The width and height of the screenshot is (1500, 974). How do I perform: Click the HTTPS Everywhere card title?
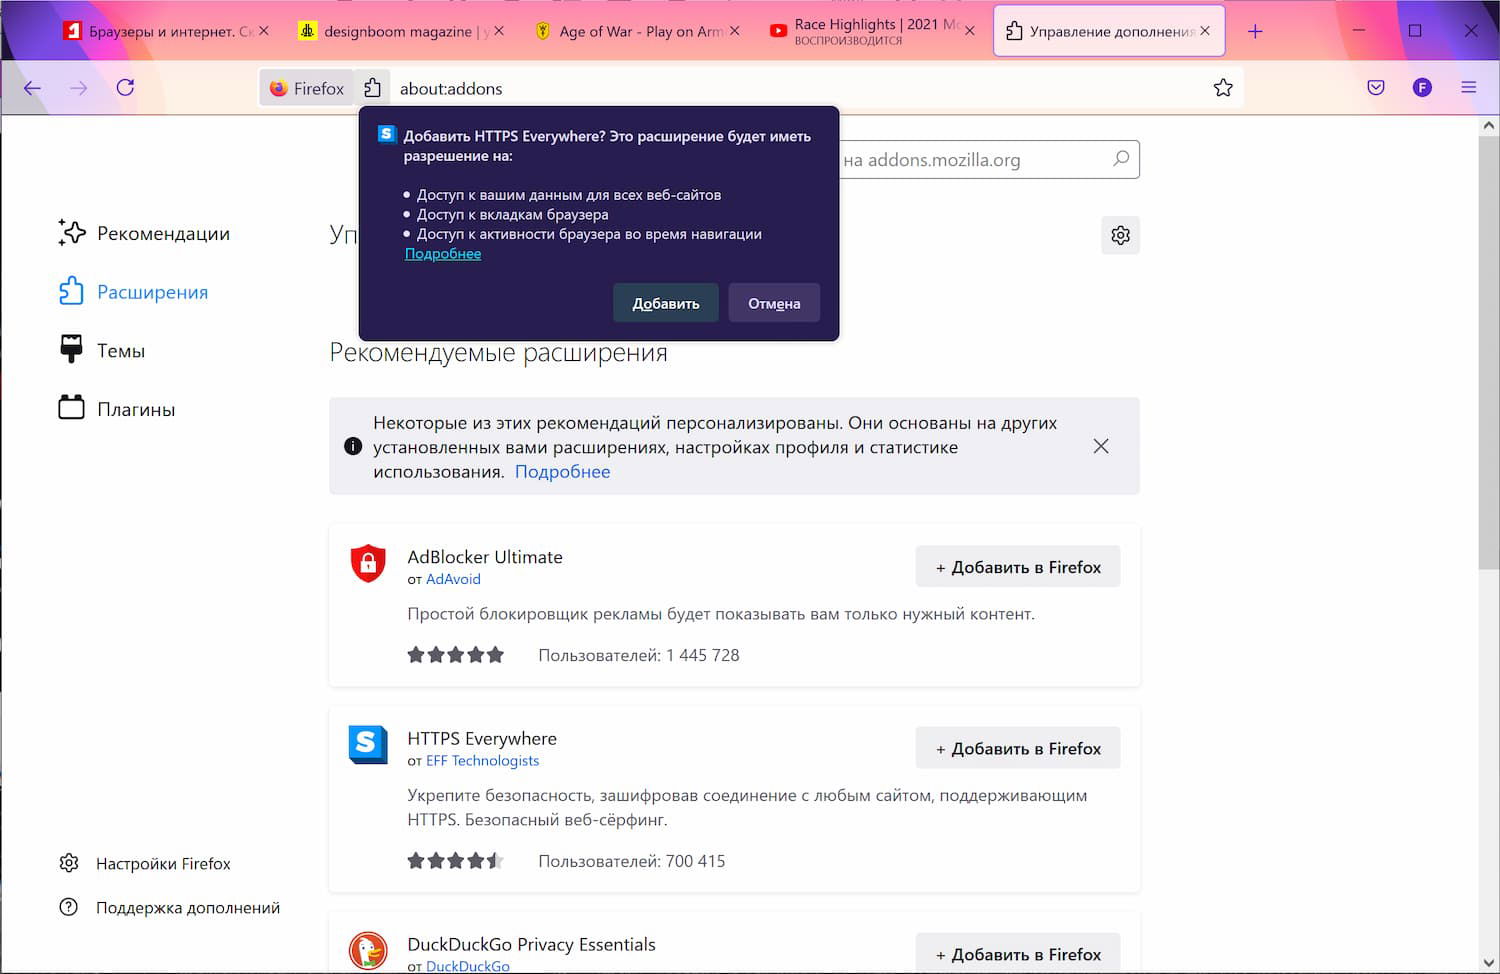pos(482,739)
